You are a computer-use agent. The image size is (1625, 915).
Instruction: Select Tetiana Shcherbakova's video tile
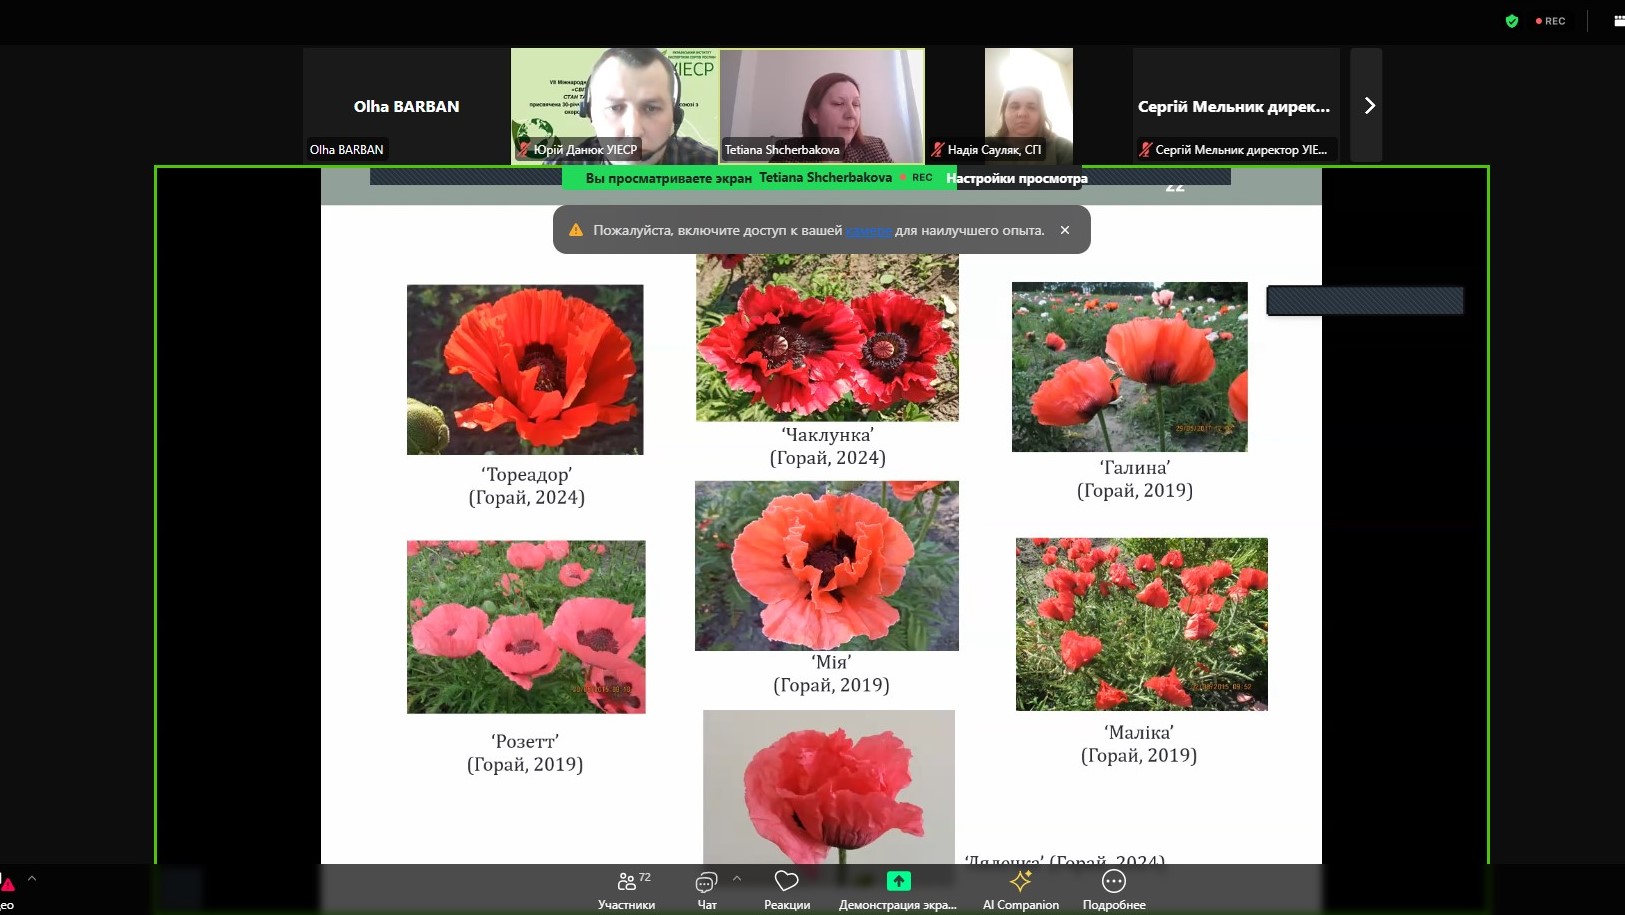tap(822, 105)
